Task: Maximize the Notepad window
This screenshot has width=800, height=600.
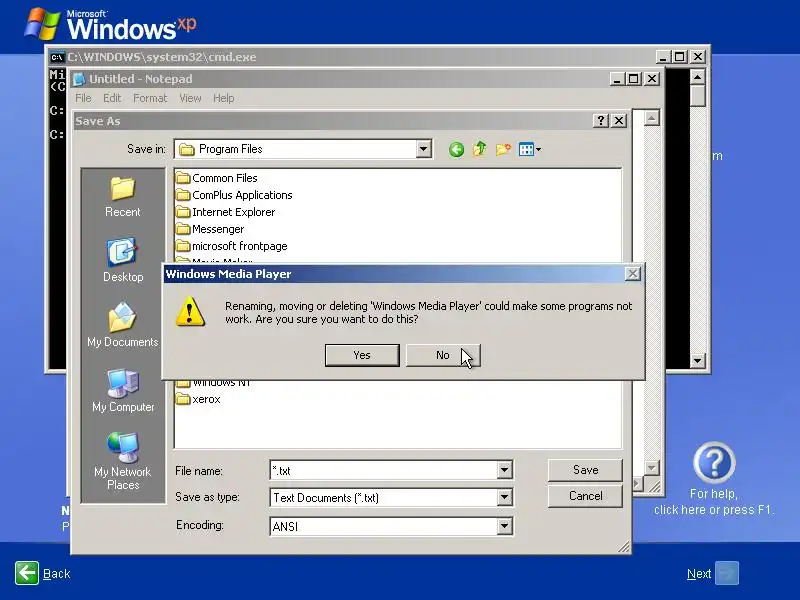Action: click(634, 79)
